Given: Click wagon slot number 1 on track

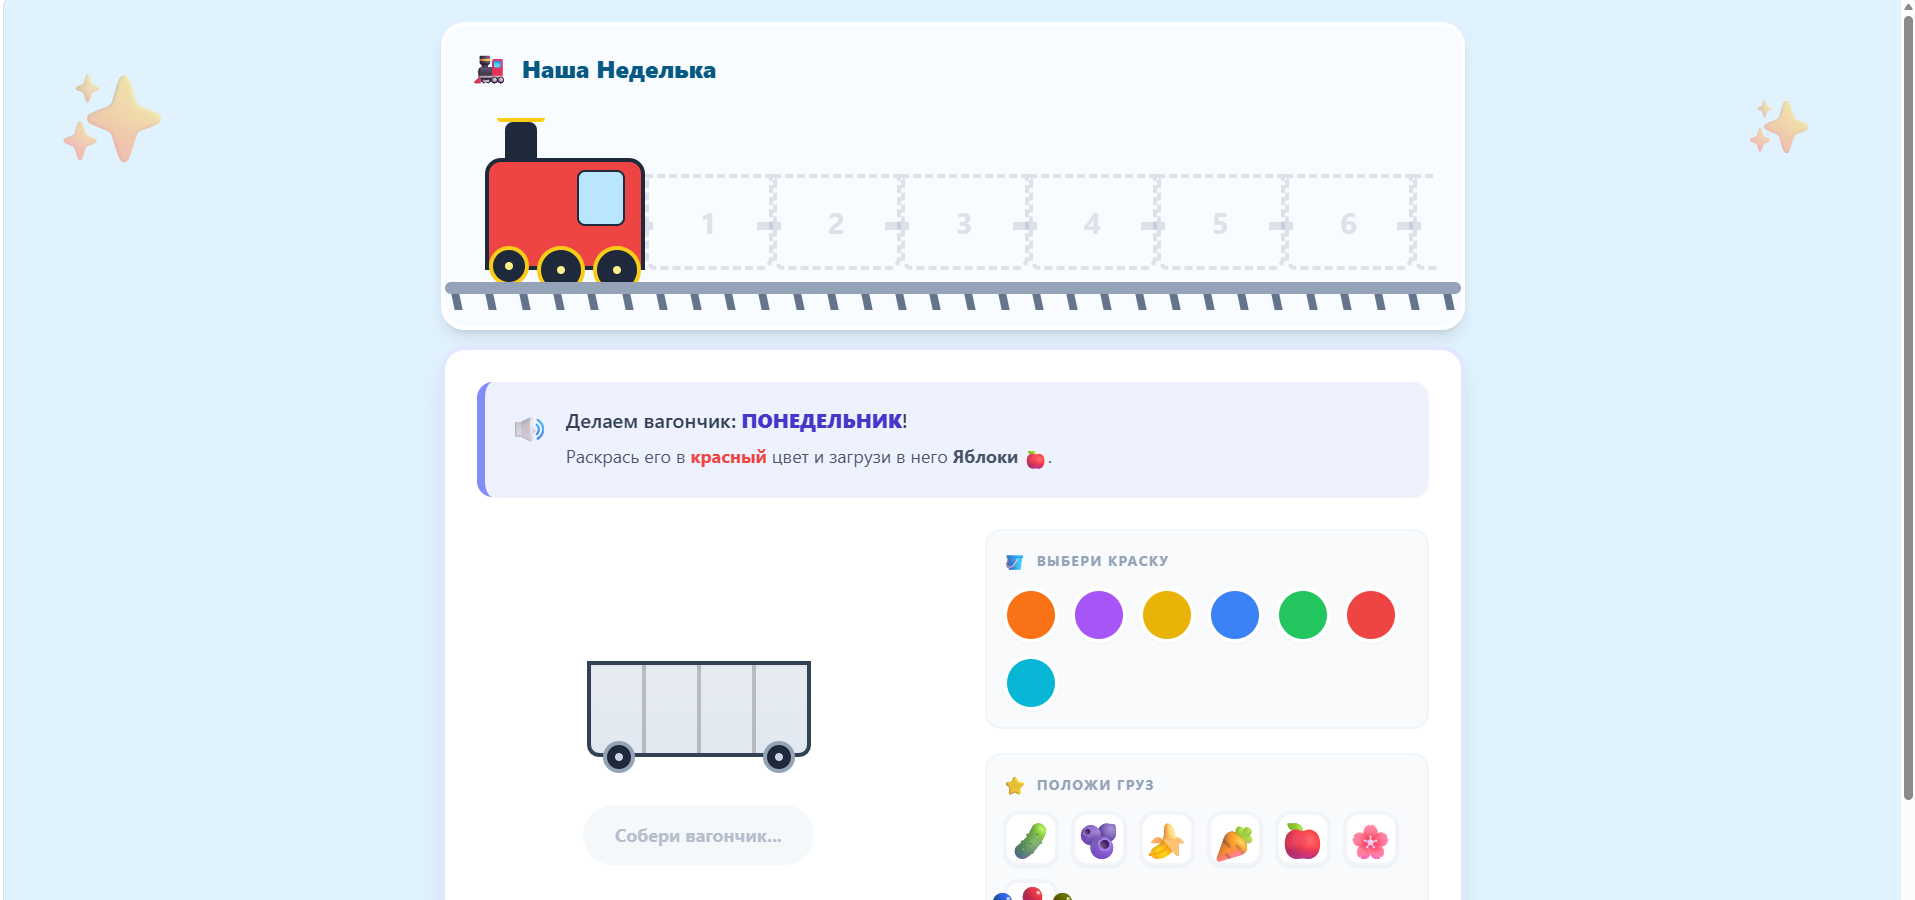Looking at the screenshot, I should (x=708, y=223).
